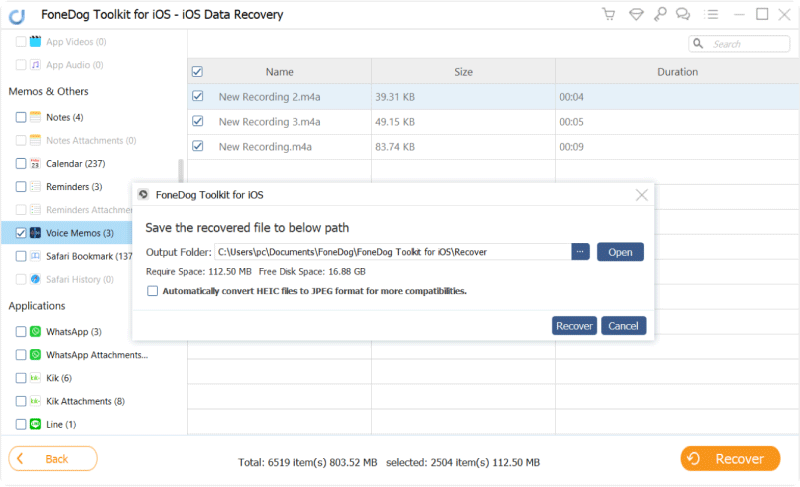Select the Safari Bookmark category label
This screenshot has height=487, width=800.
pyautogui.click(x=89, y=256)
